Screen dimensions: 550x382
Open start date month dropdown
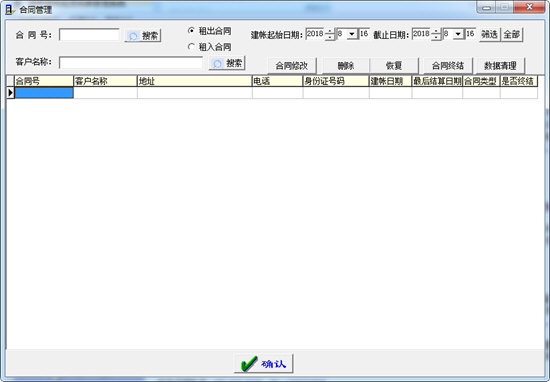pos(352,34)
